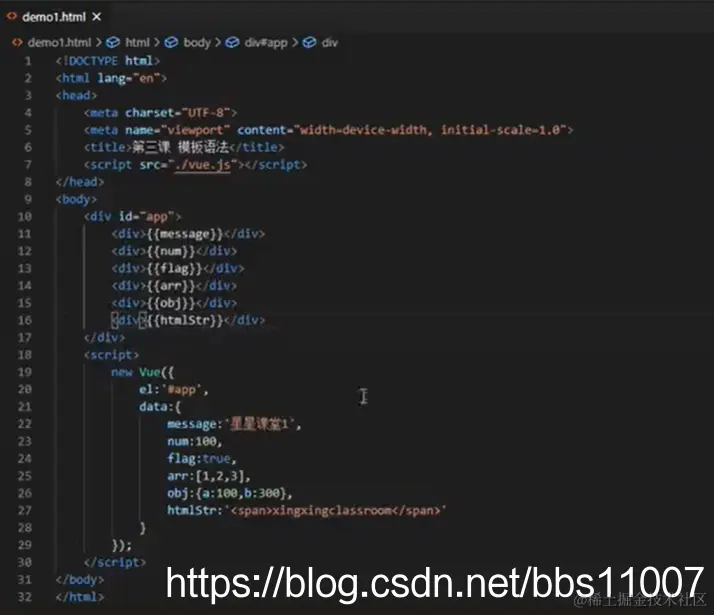Click the num:100 property
Screen dimensions: 714x615
[195, 442]
